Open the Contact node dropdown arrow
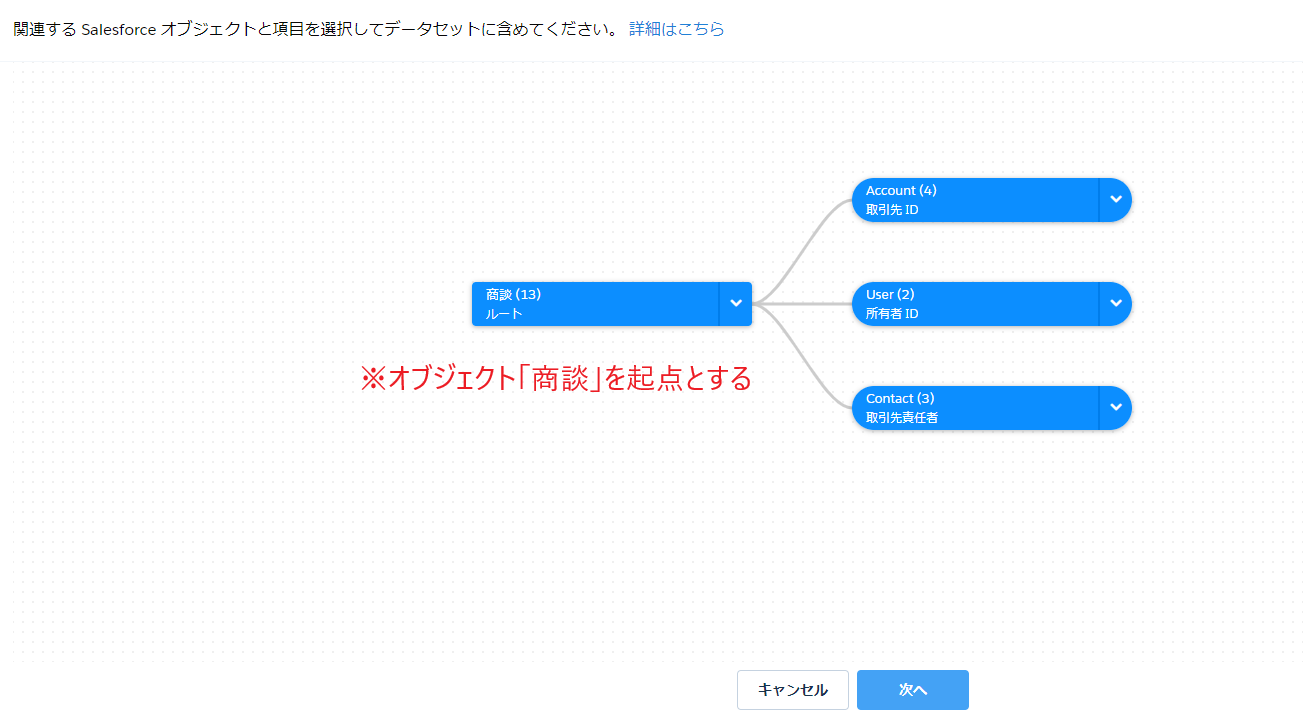The image size is (1303, 716). 1115,408
